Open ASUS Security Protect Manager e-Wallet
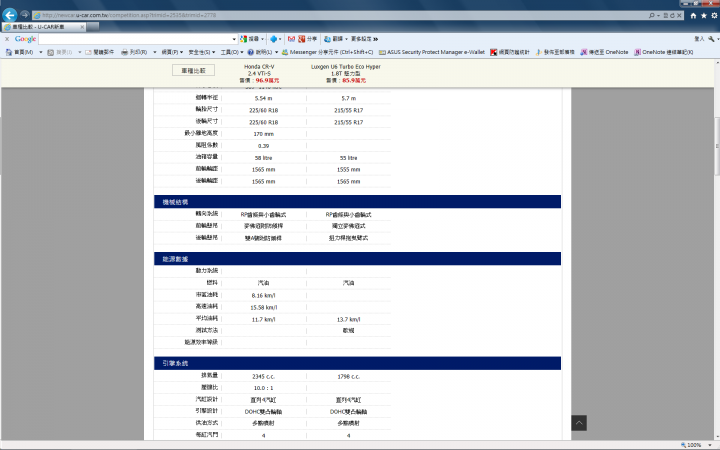The width and height of the screenshot is (720, 450). pyautogui.click(x=432, y=52)
